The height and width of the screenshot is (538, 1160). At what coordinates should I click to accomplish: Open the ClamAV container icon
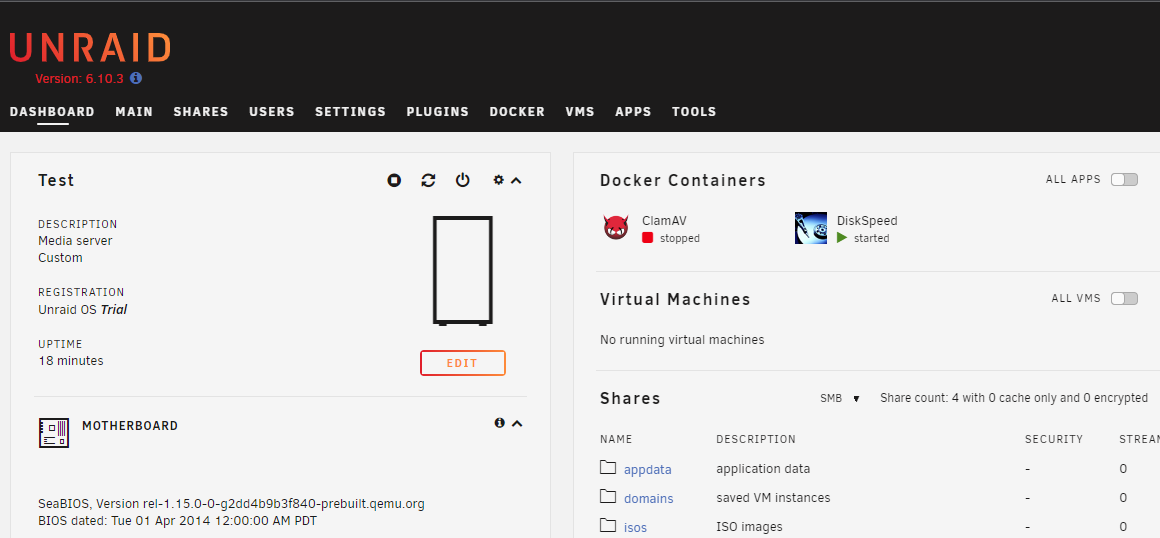[616, 228]
